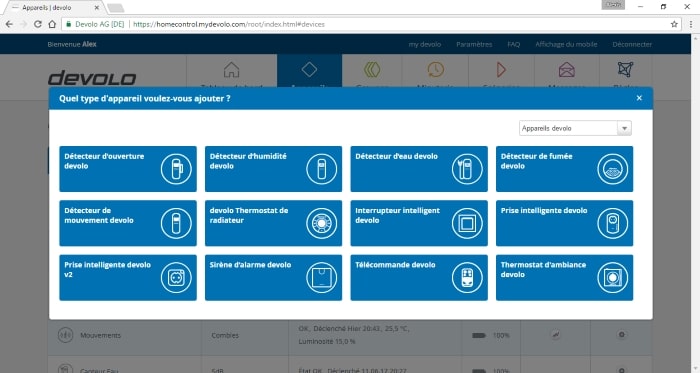
Task: Switch to Affichage du mobile
Action: click(566, 44)
